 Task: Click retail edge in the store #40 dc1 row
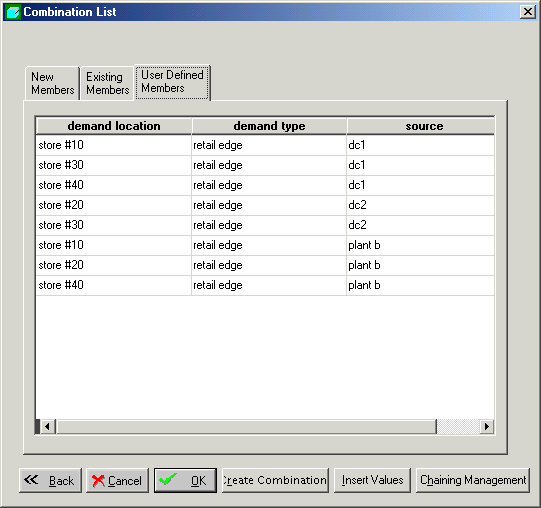click(269, 185)
